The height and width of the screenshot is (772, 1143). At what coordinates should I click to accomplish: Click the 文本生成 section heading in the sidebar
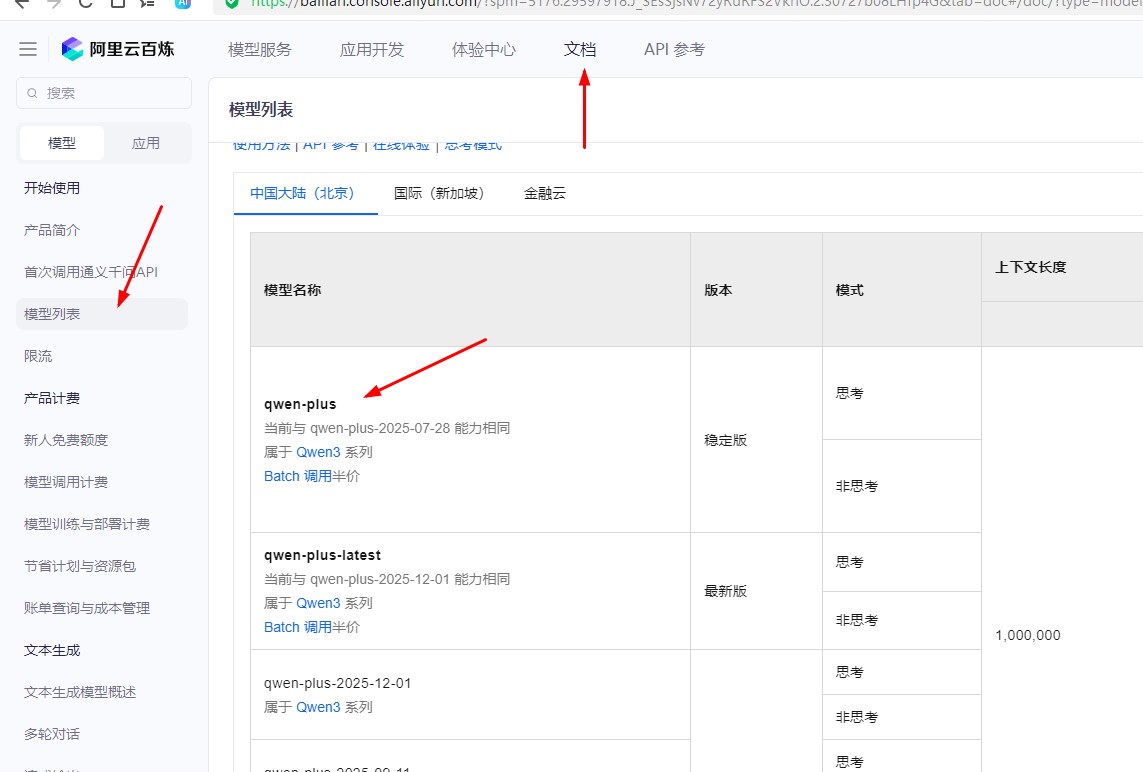click(x=52, y=650)
